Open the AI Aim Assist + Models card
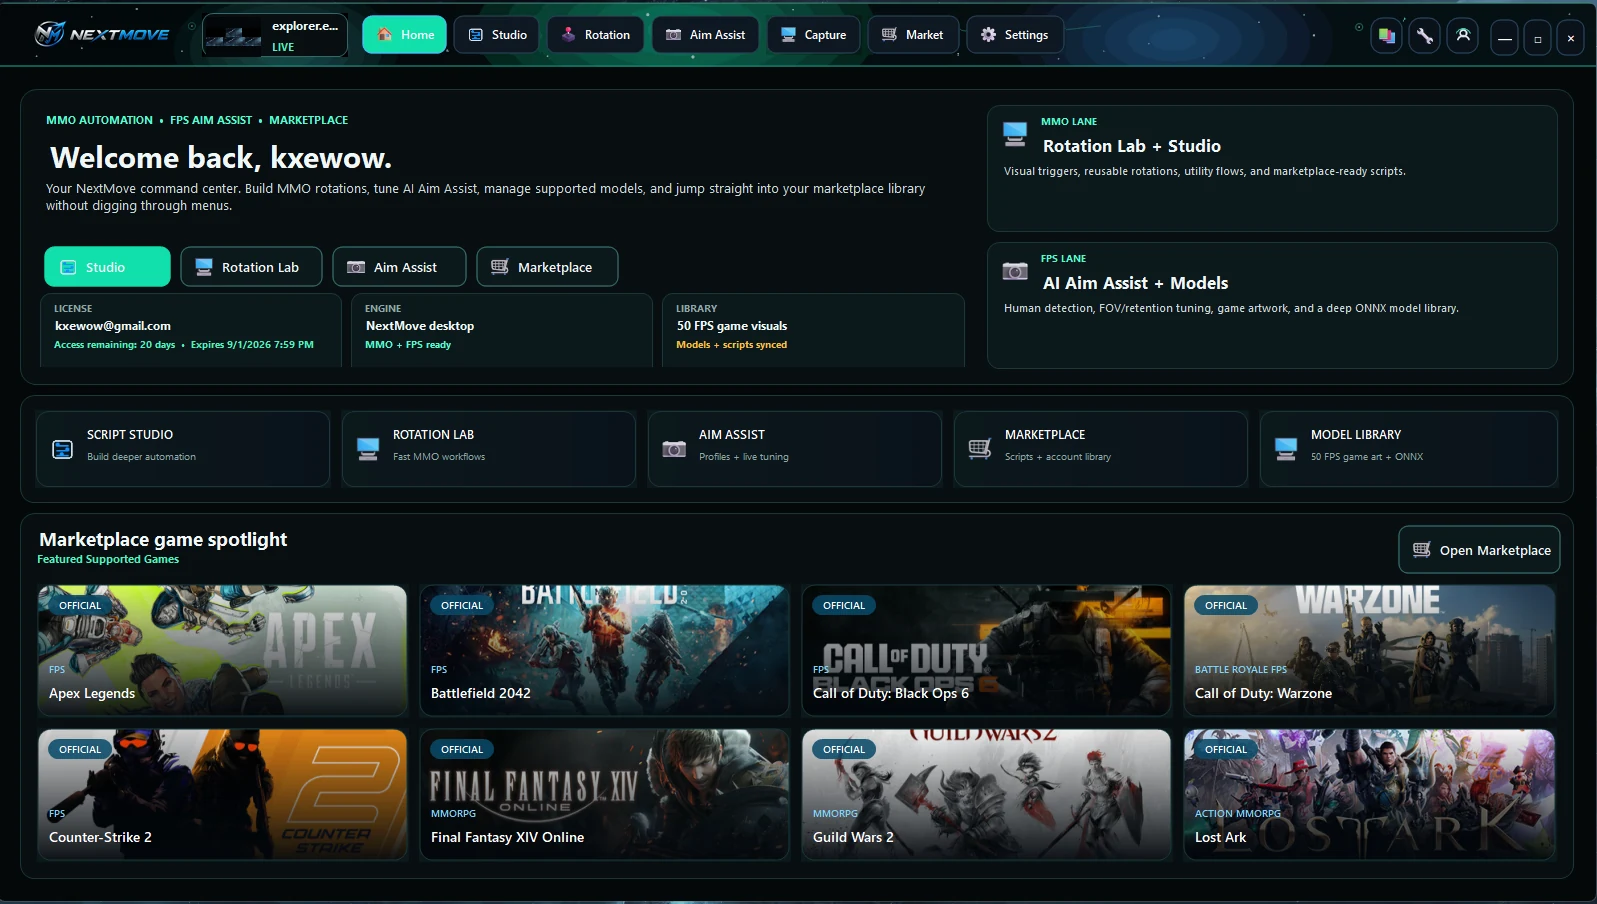1597x904 pixels. 1272,305
